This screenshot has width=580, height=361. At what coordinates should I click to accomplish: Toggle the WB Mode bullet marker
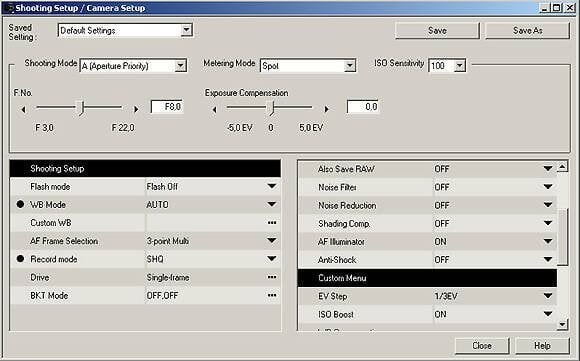click(x=20, y=204)
